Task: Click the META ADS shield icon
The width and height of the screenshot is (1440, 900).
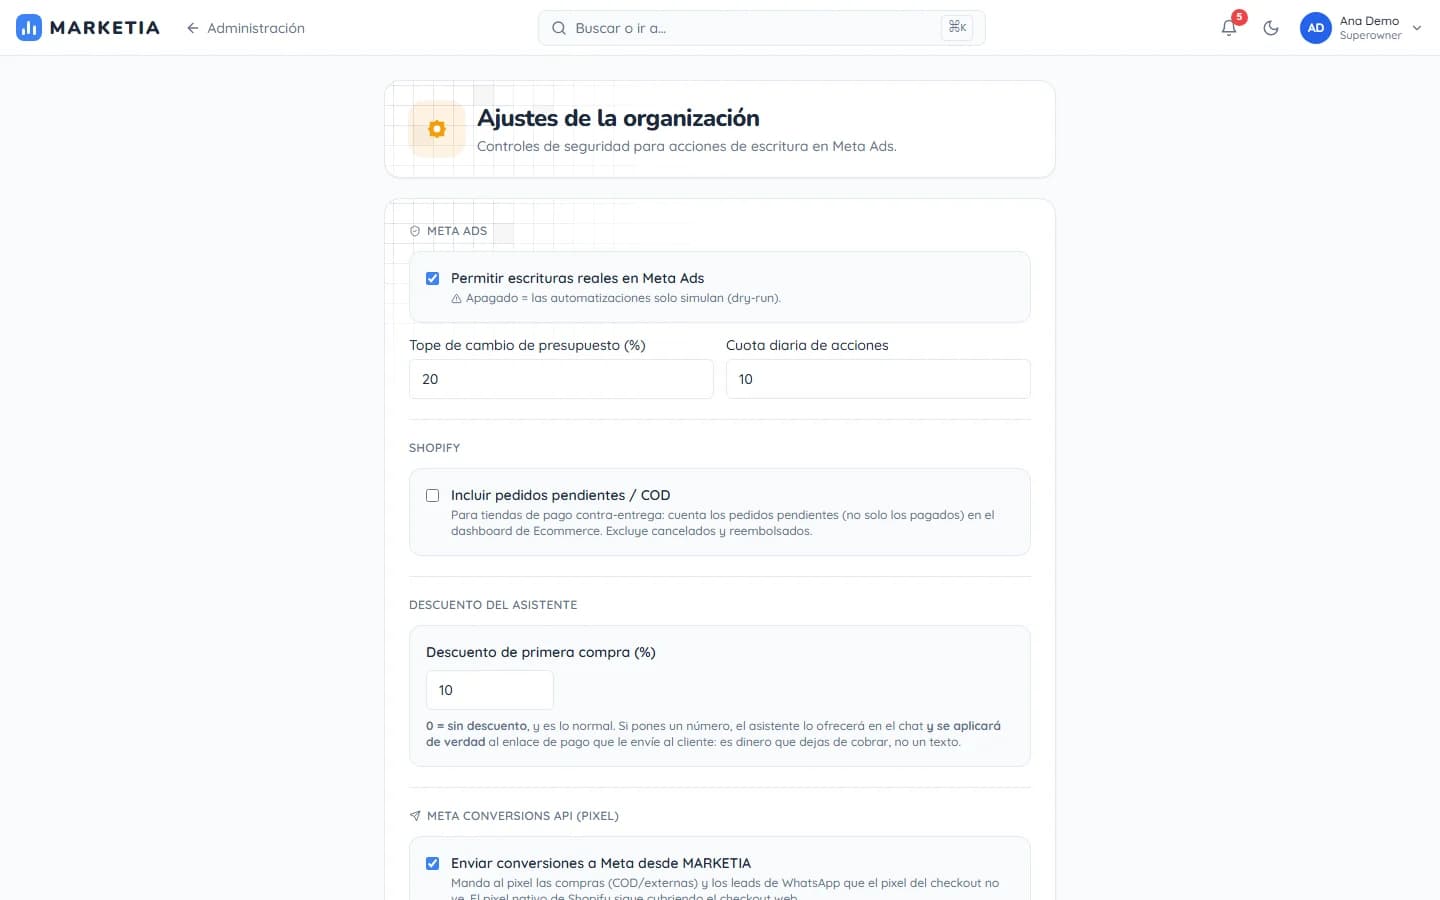Action: [415, 231]
